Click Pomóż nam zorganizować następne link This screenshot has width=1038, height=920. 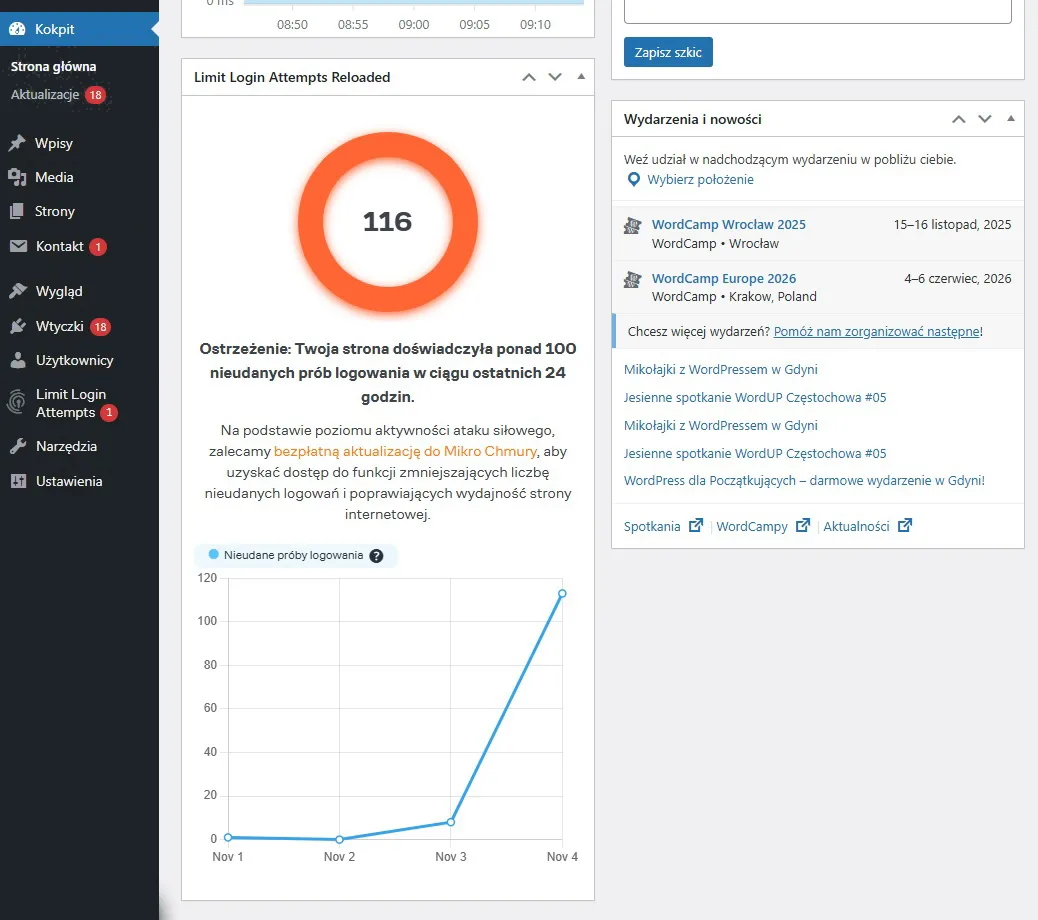[876, 332]
